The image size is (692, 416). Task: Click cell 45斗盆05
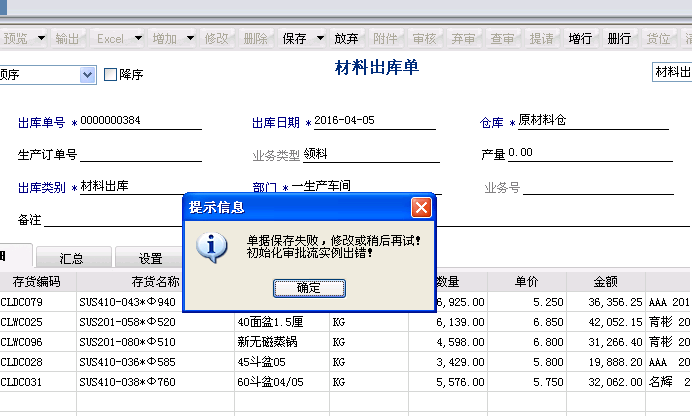pyautogui.click(x=282, y=362)
